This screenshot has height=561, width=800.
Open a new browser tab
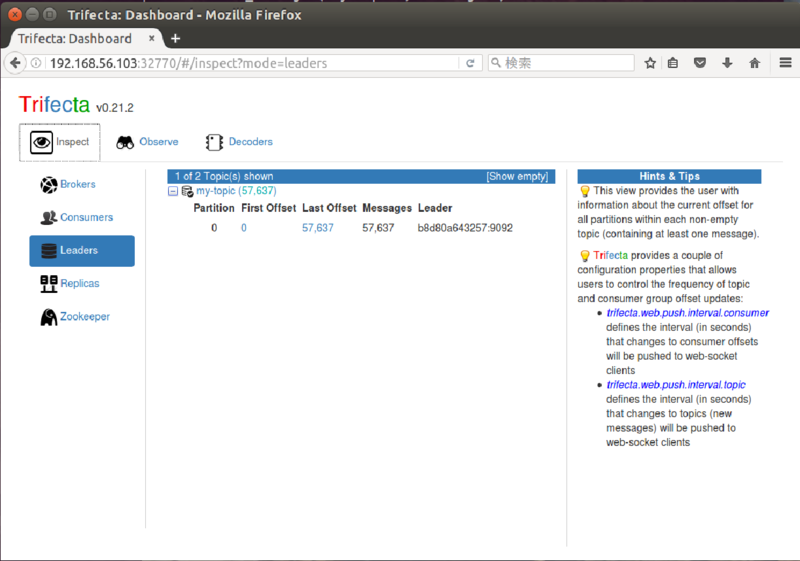(176, 38)
